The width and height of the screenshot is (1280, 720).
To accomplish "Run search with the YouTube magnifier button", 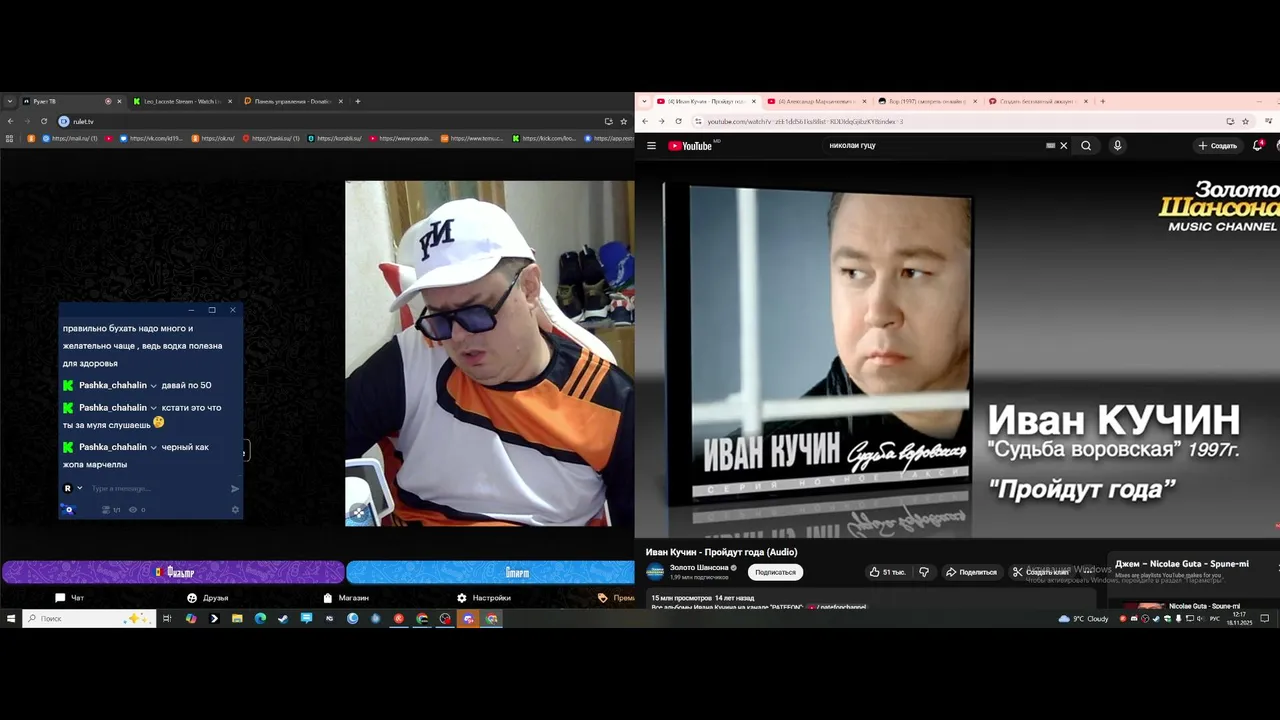I will point(1086,146).
